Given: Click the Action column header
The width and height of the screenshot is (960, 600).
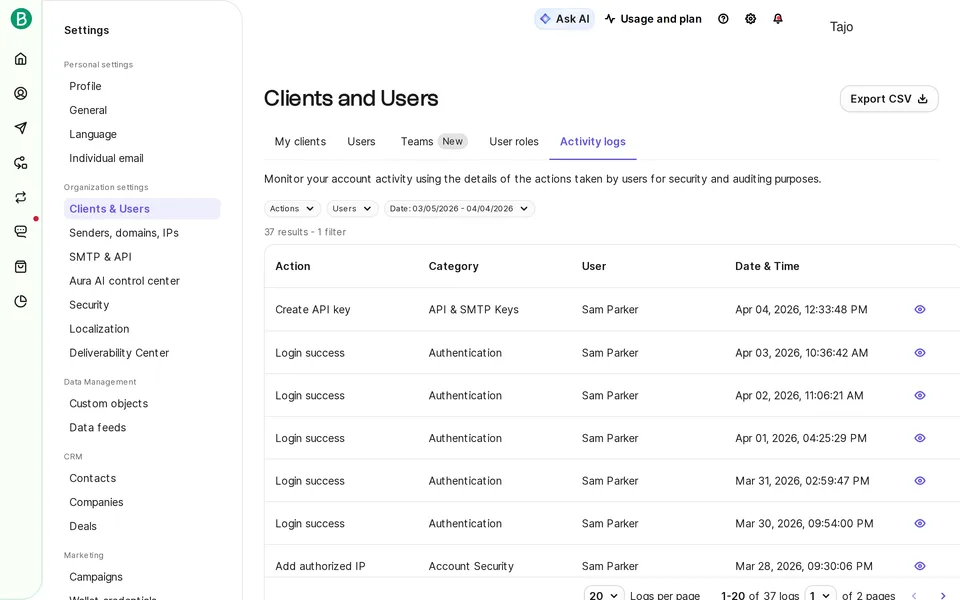Looking at the screenshot, I should (293, 266).
